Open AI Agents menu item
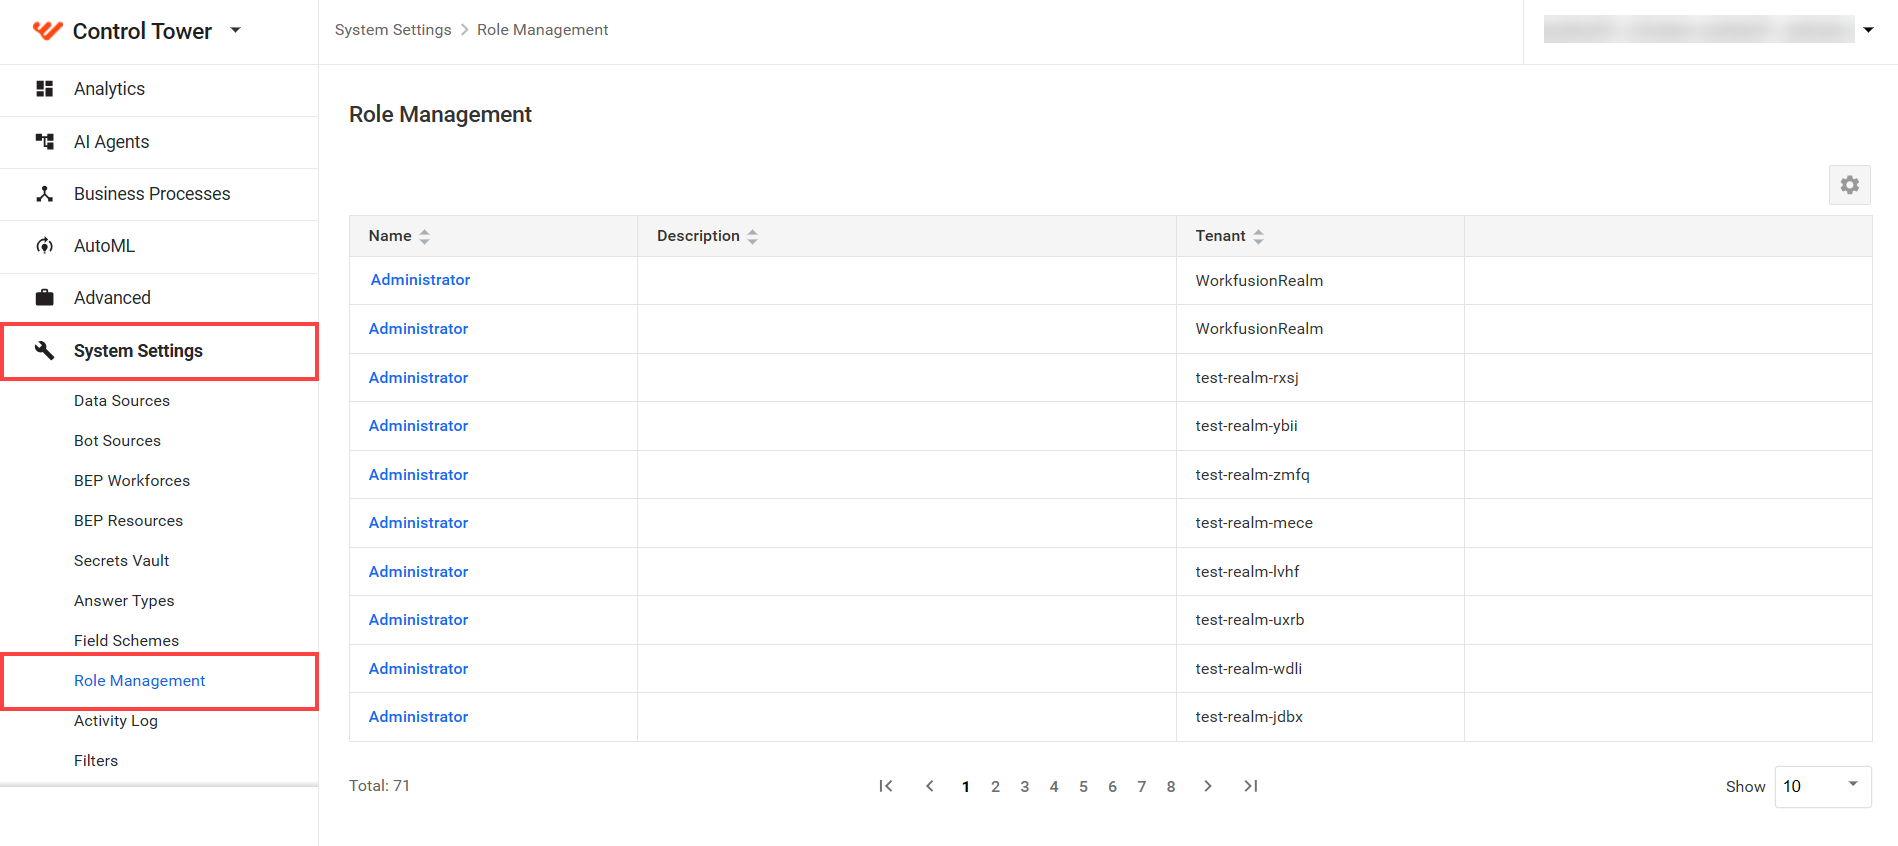This screenshot has height=846, width=1898. (159, 142)
